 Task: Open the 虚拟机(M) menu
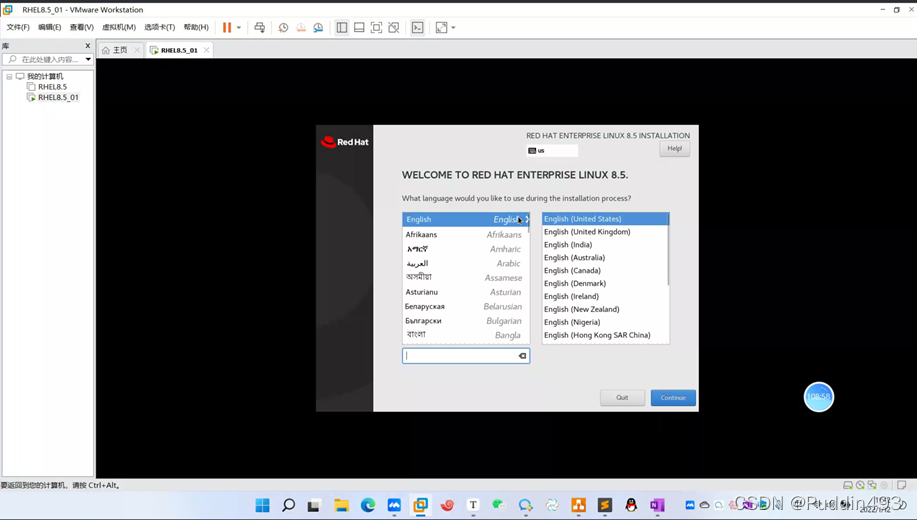pos(119,27)
